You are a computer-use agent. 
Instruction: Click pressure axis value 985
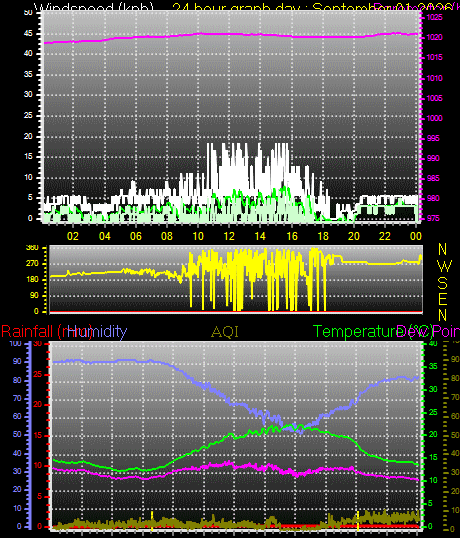433,178
